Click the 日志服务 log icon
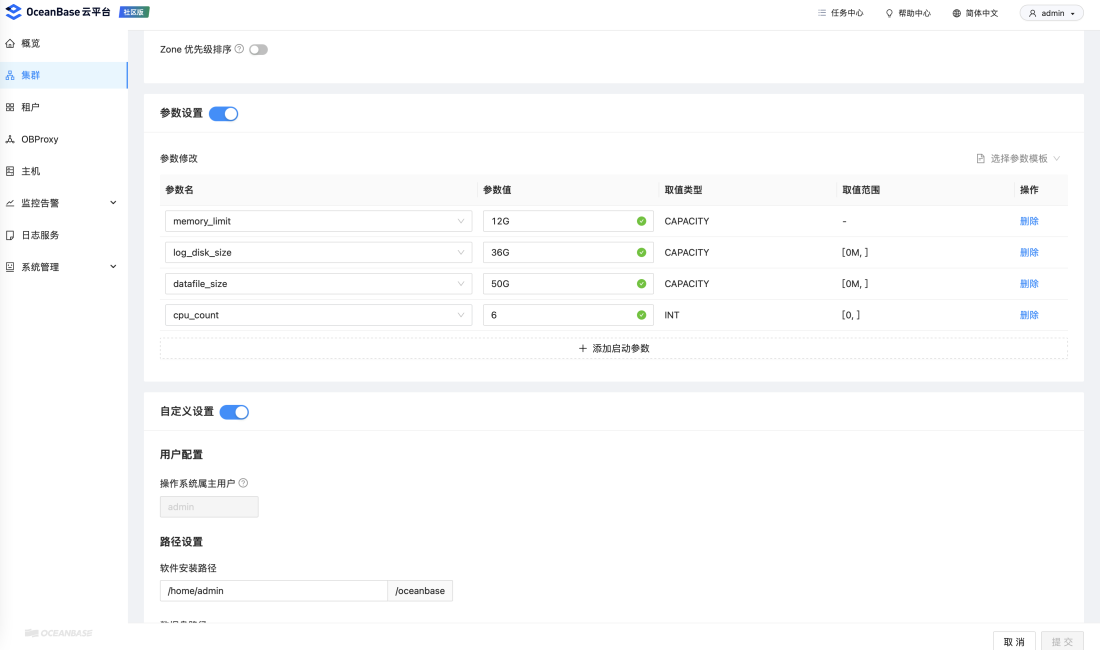Screen dimensions: 1100x650 pos(10,235)
